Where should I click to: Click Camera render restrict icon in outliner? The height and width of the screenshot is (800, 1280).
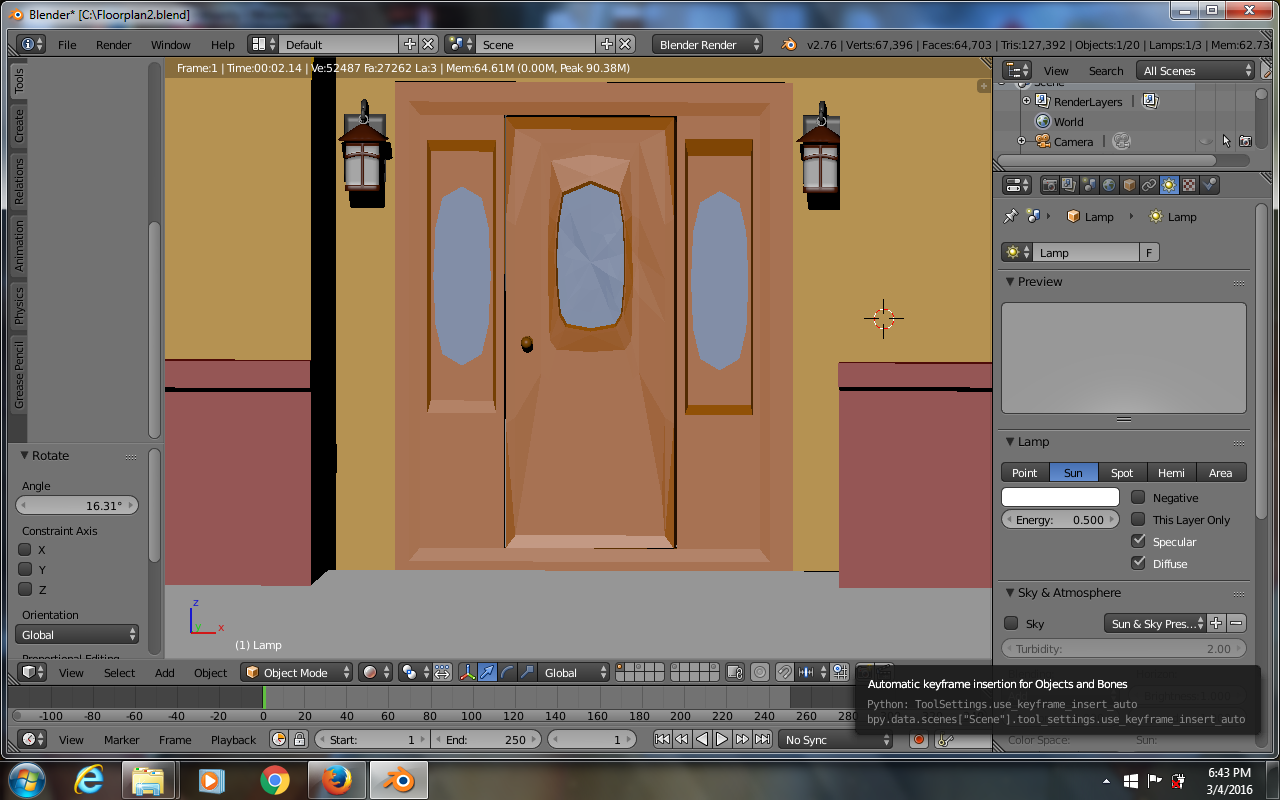(x=1245, y=142)
